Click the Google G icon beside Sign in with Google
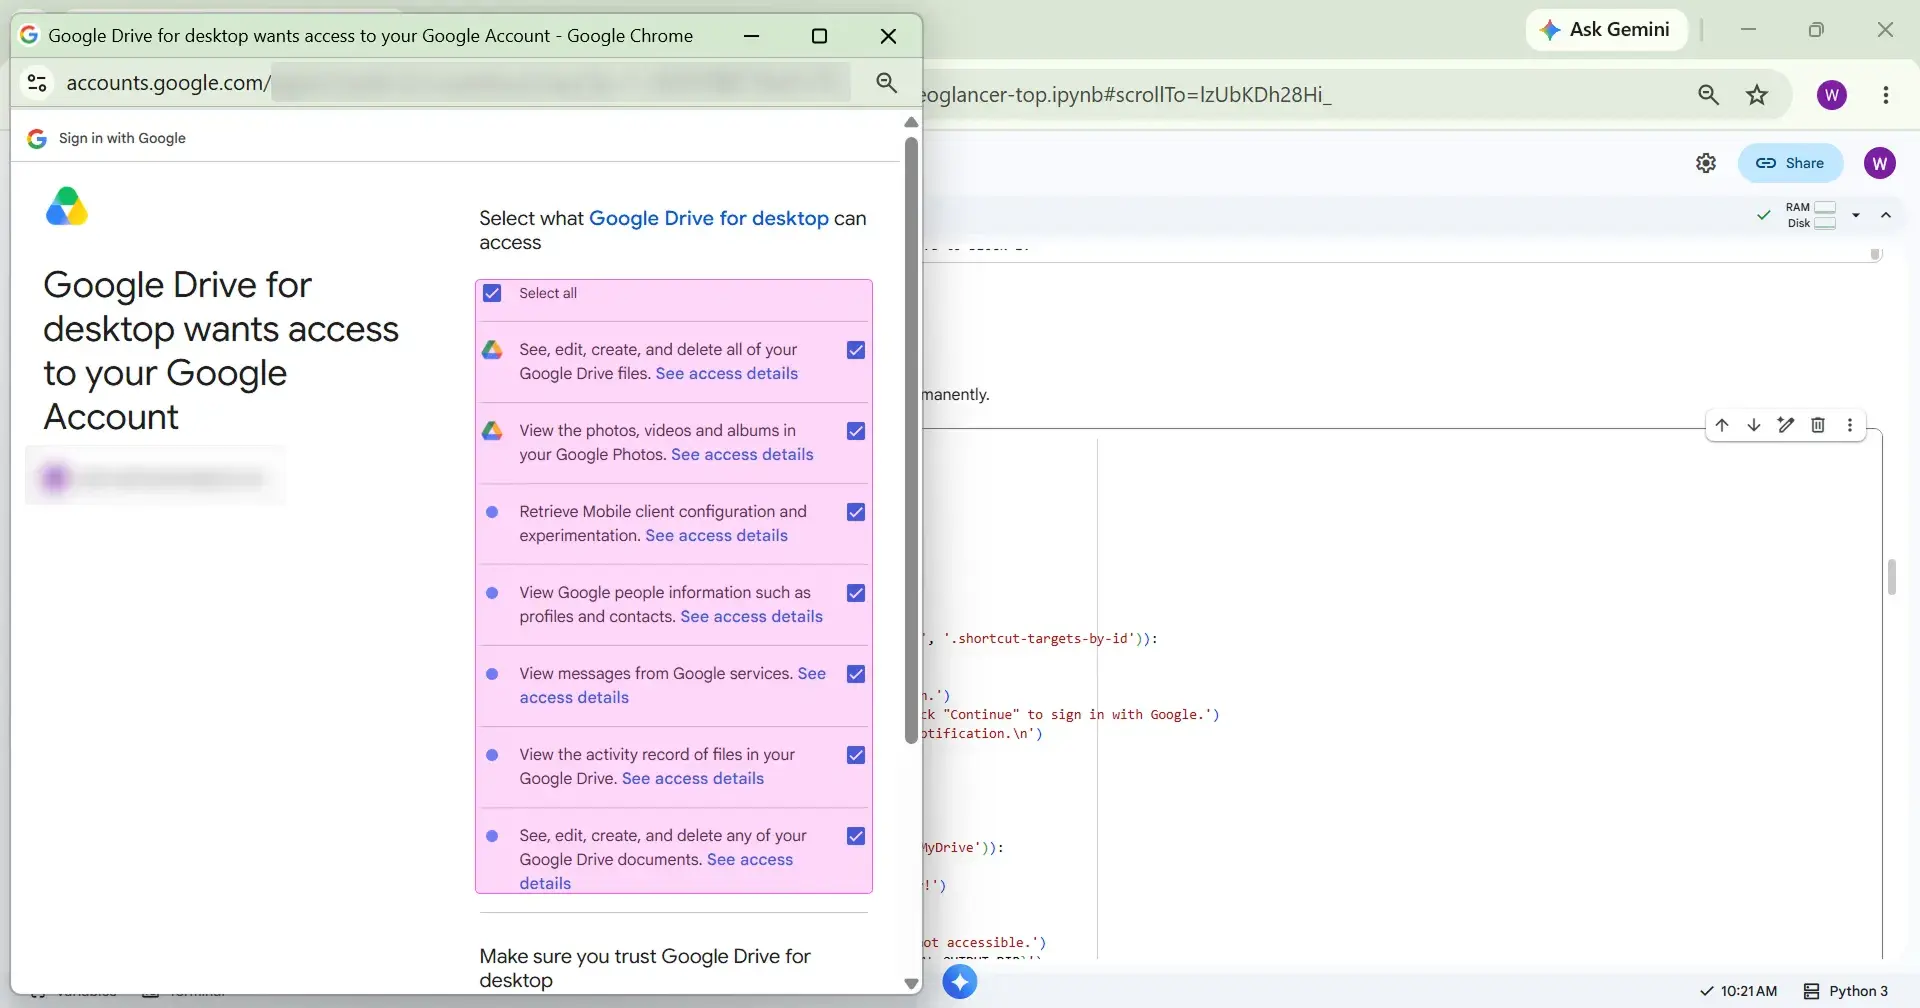Image resolution: width=1920 pixels, height=1008 pixels. coord(37,138)
